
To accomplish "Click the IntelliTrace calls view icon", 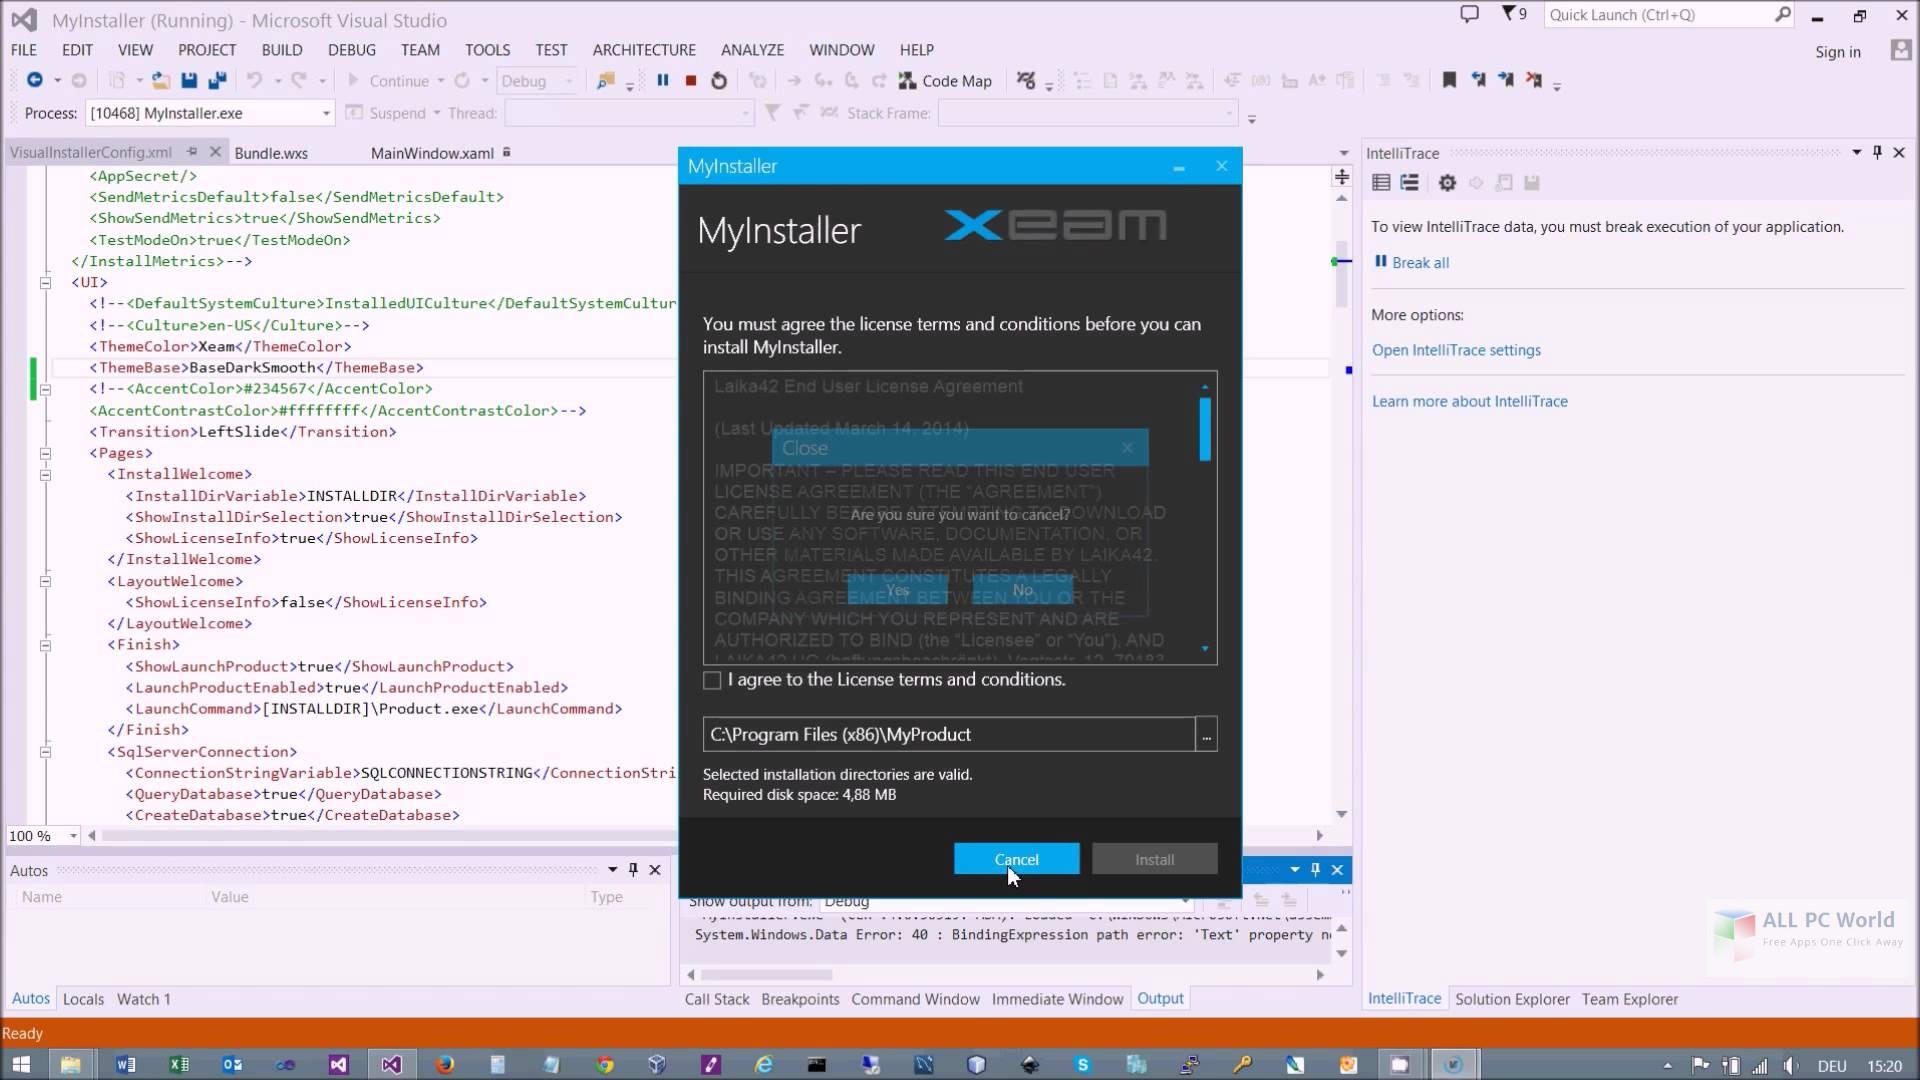I will pyautogui.click(x=1409, y=182).
